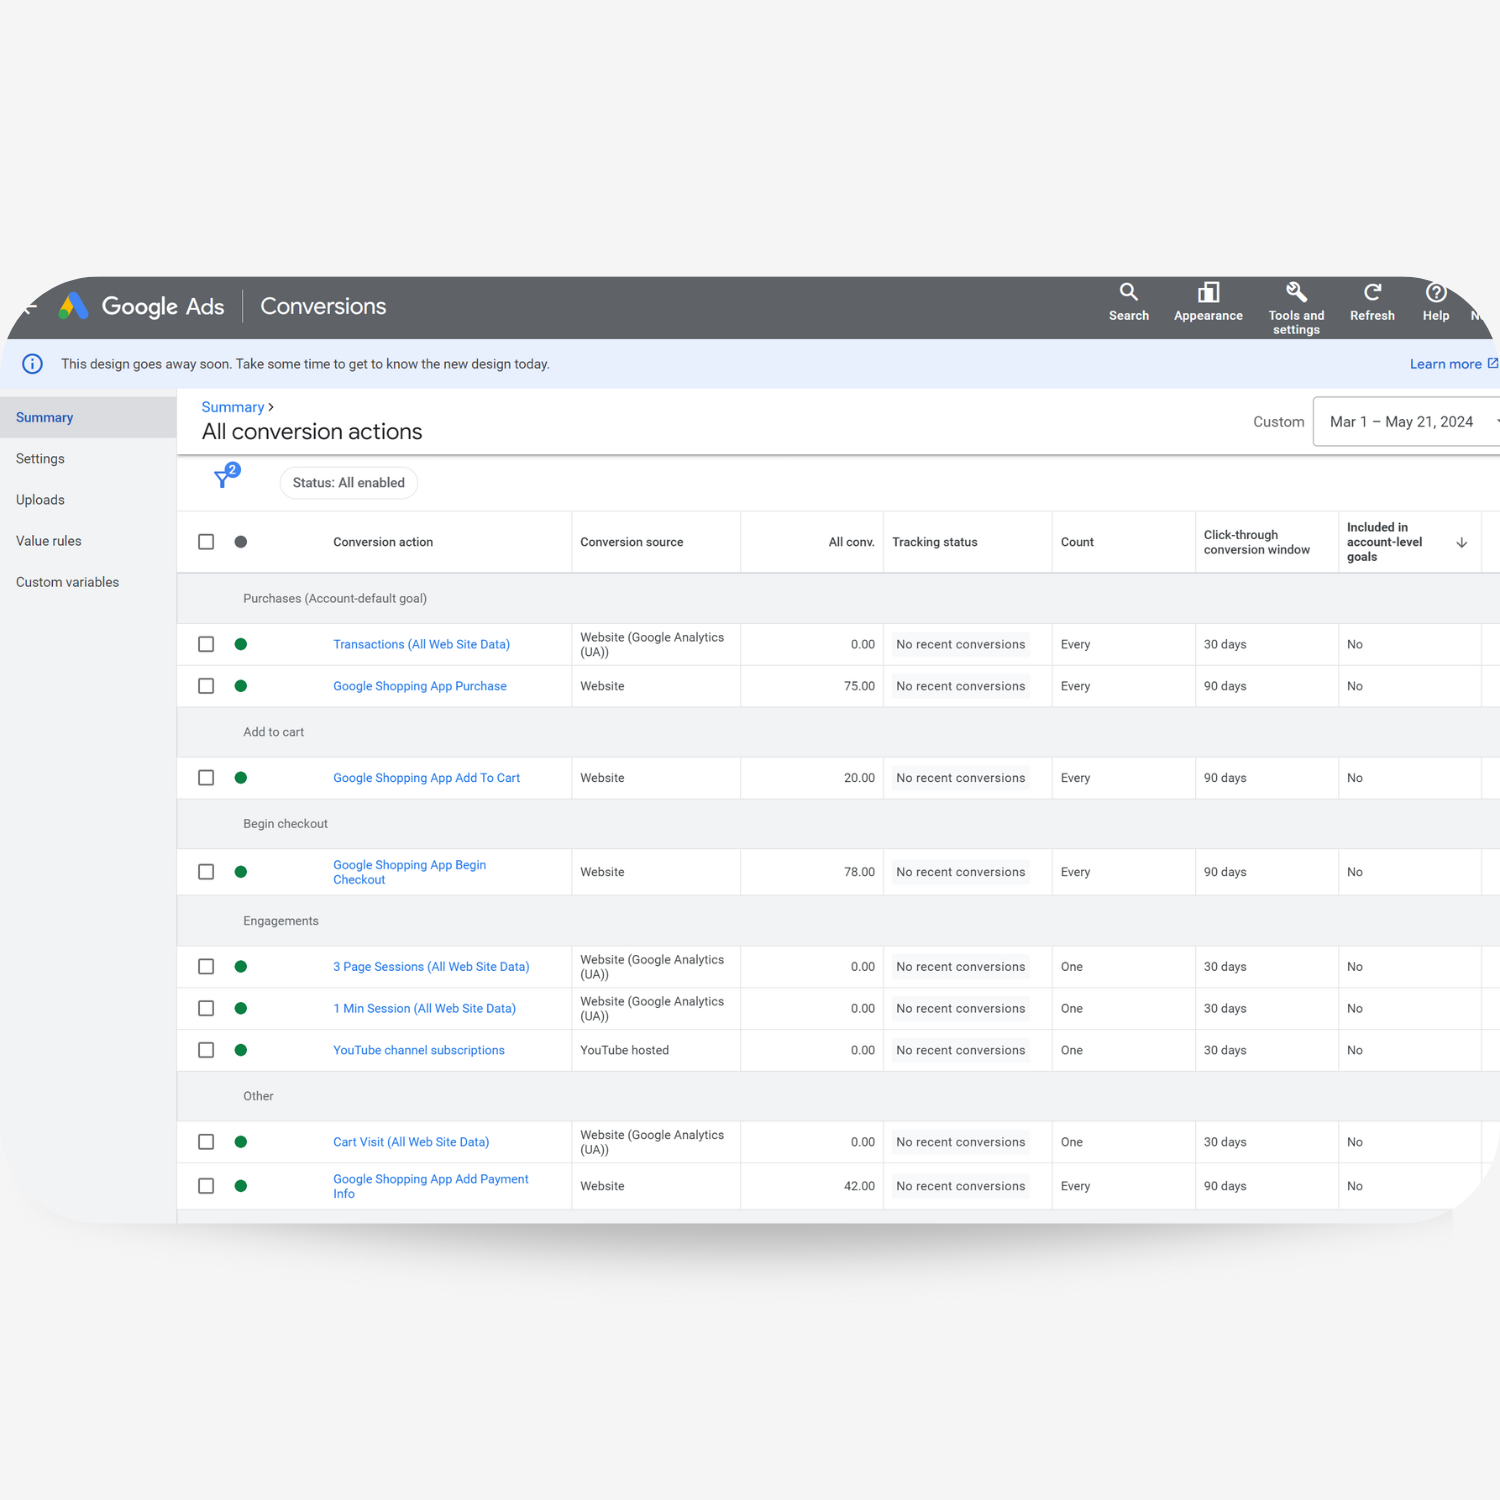Image resolution: width=1500 pixels, height=1500 pixels.
Task: Click green status dot for YouTube channel subscriptions
Action: pyautogui.click(x=241, y=1050)
